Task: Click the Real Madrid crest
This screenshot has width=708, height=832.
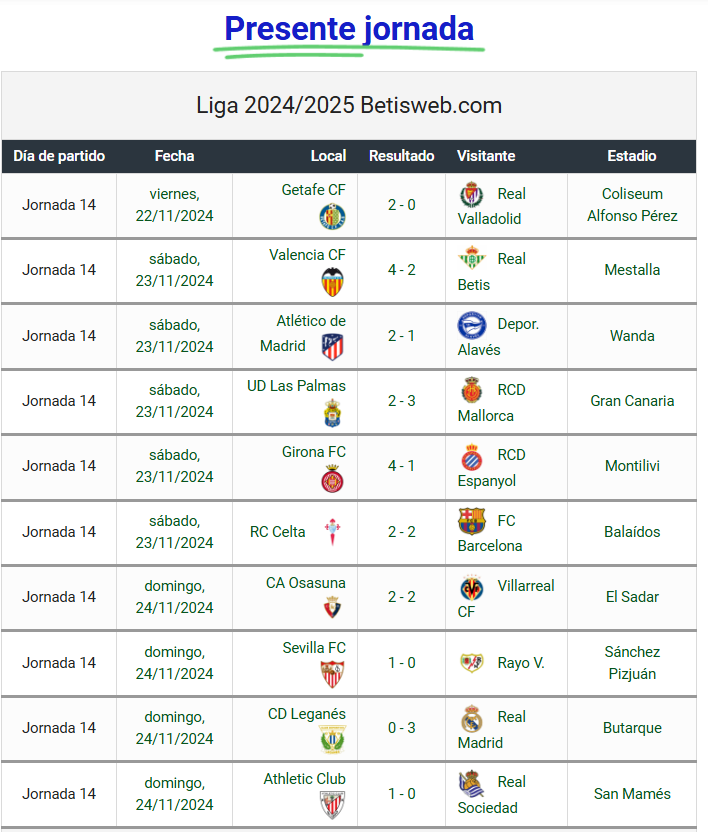Action: (472, 718)
